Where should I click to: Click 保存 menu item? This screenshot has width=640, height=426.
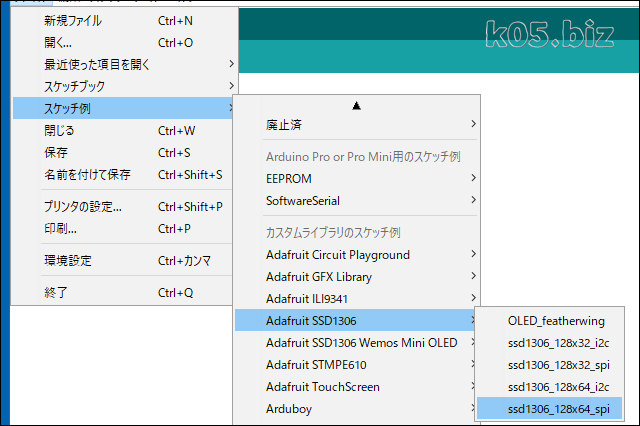coord(124,153)
